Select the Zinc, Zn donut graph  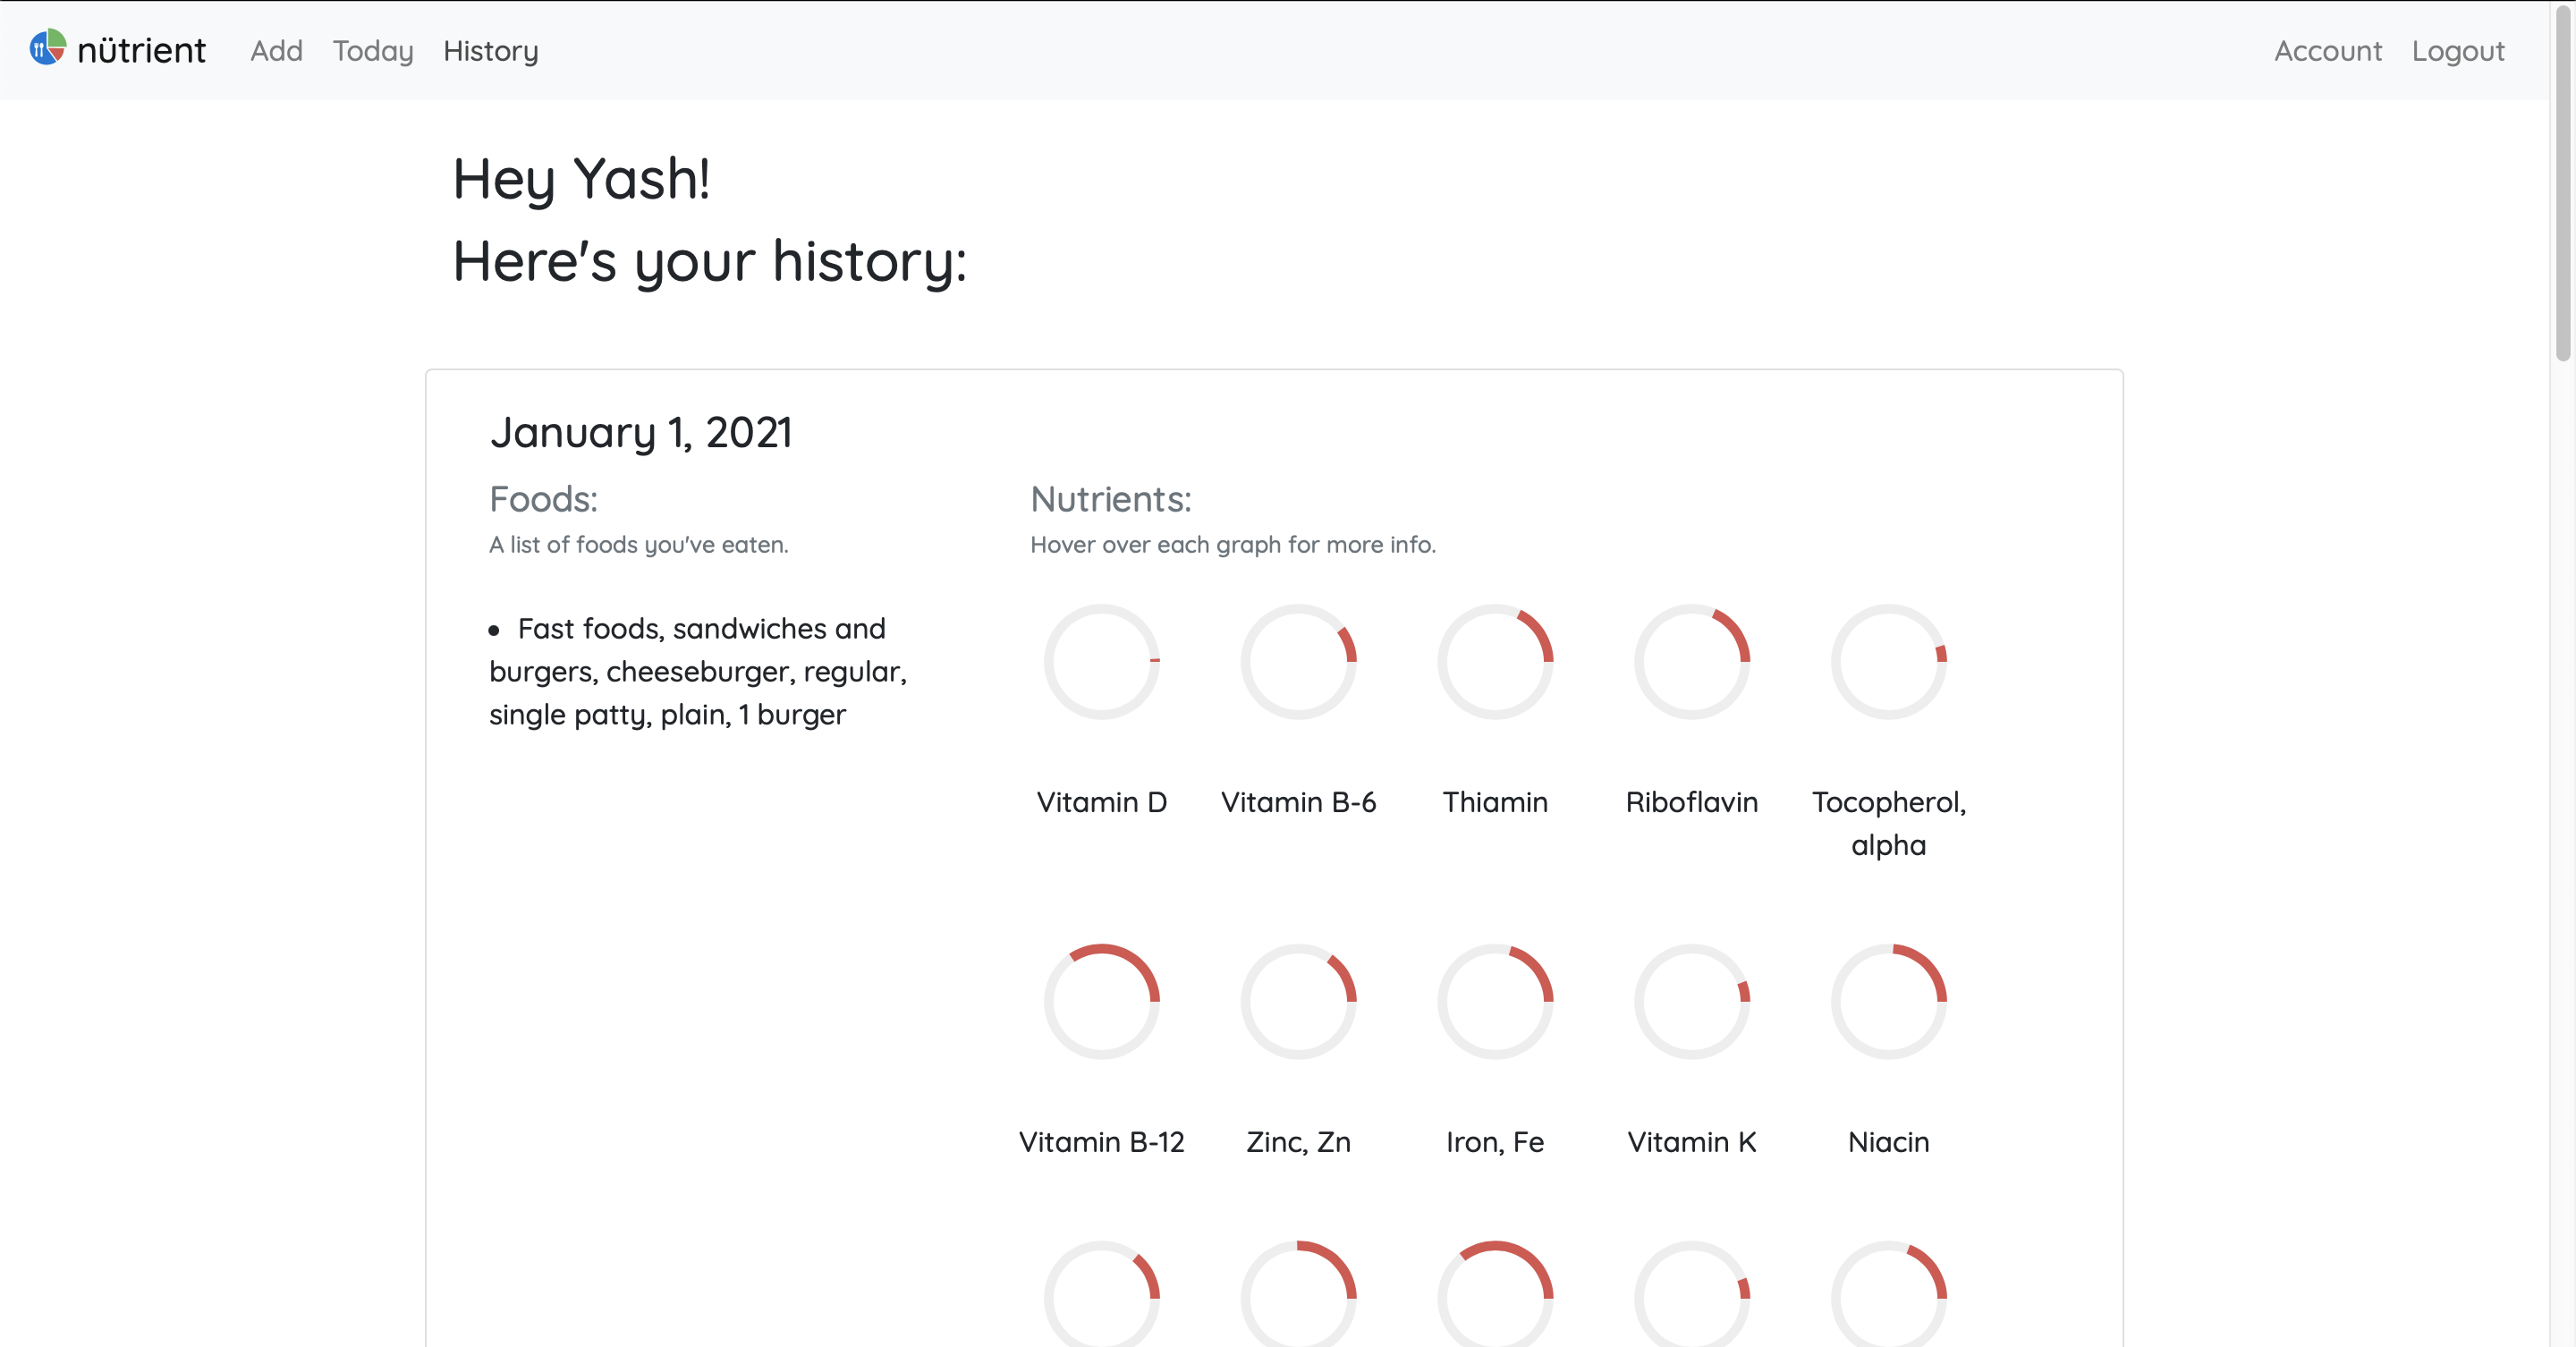(1298, 1002)
